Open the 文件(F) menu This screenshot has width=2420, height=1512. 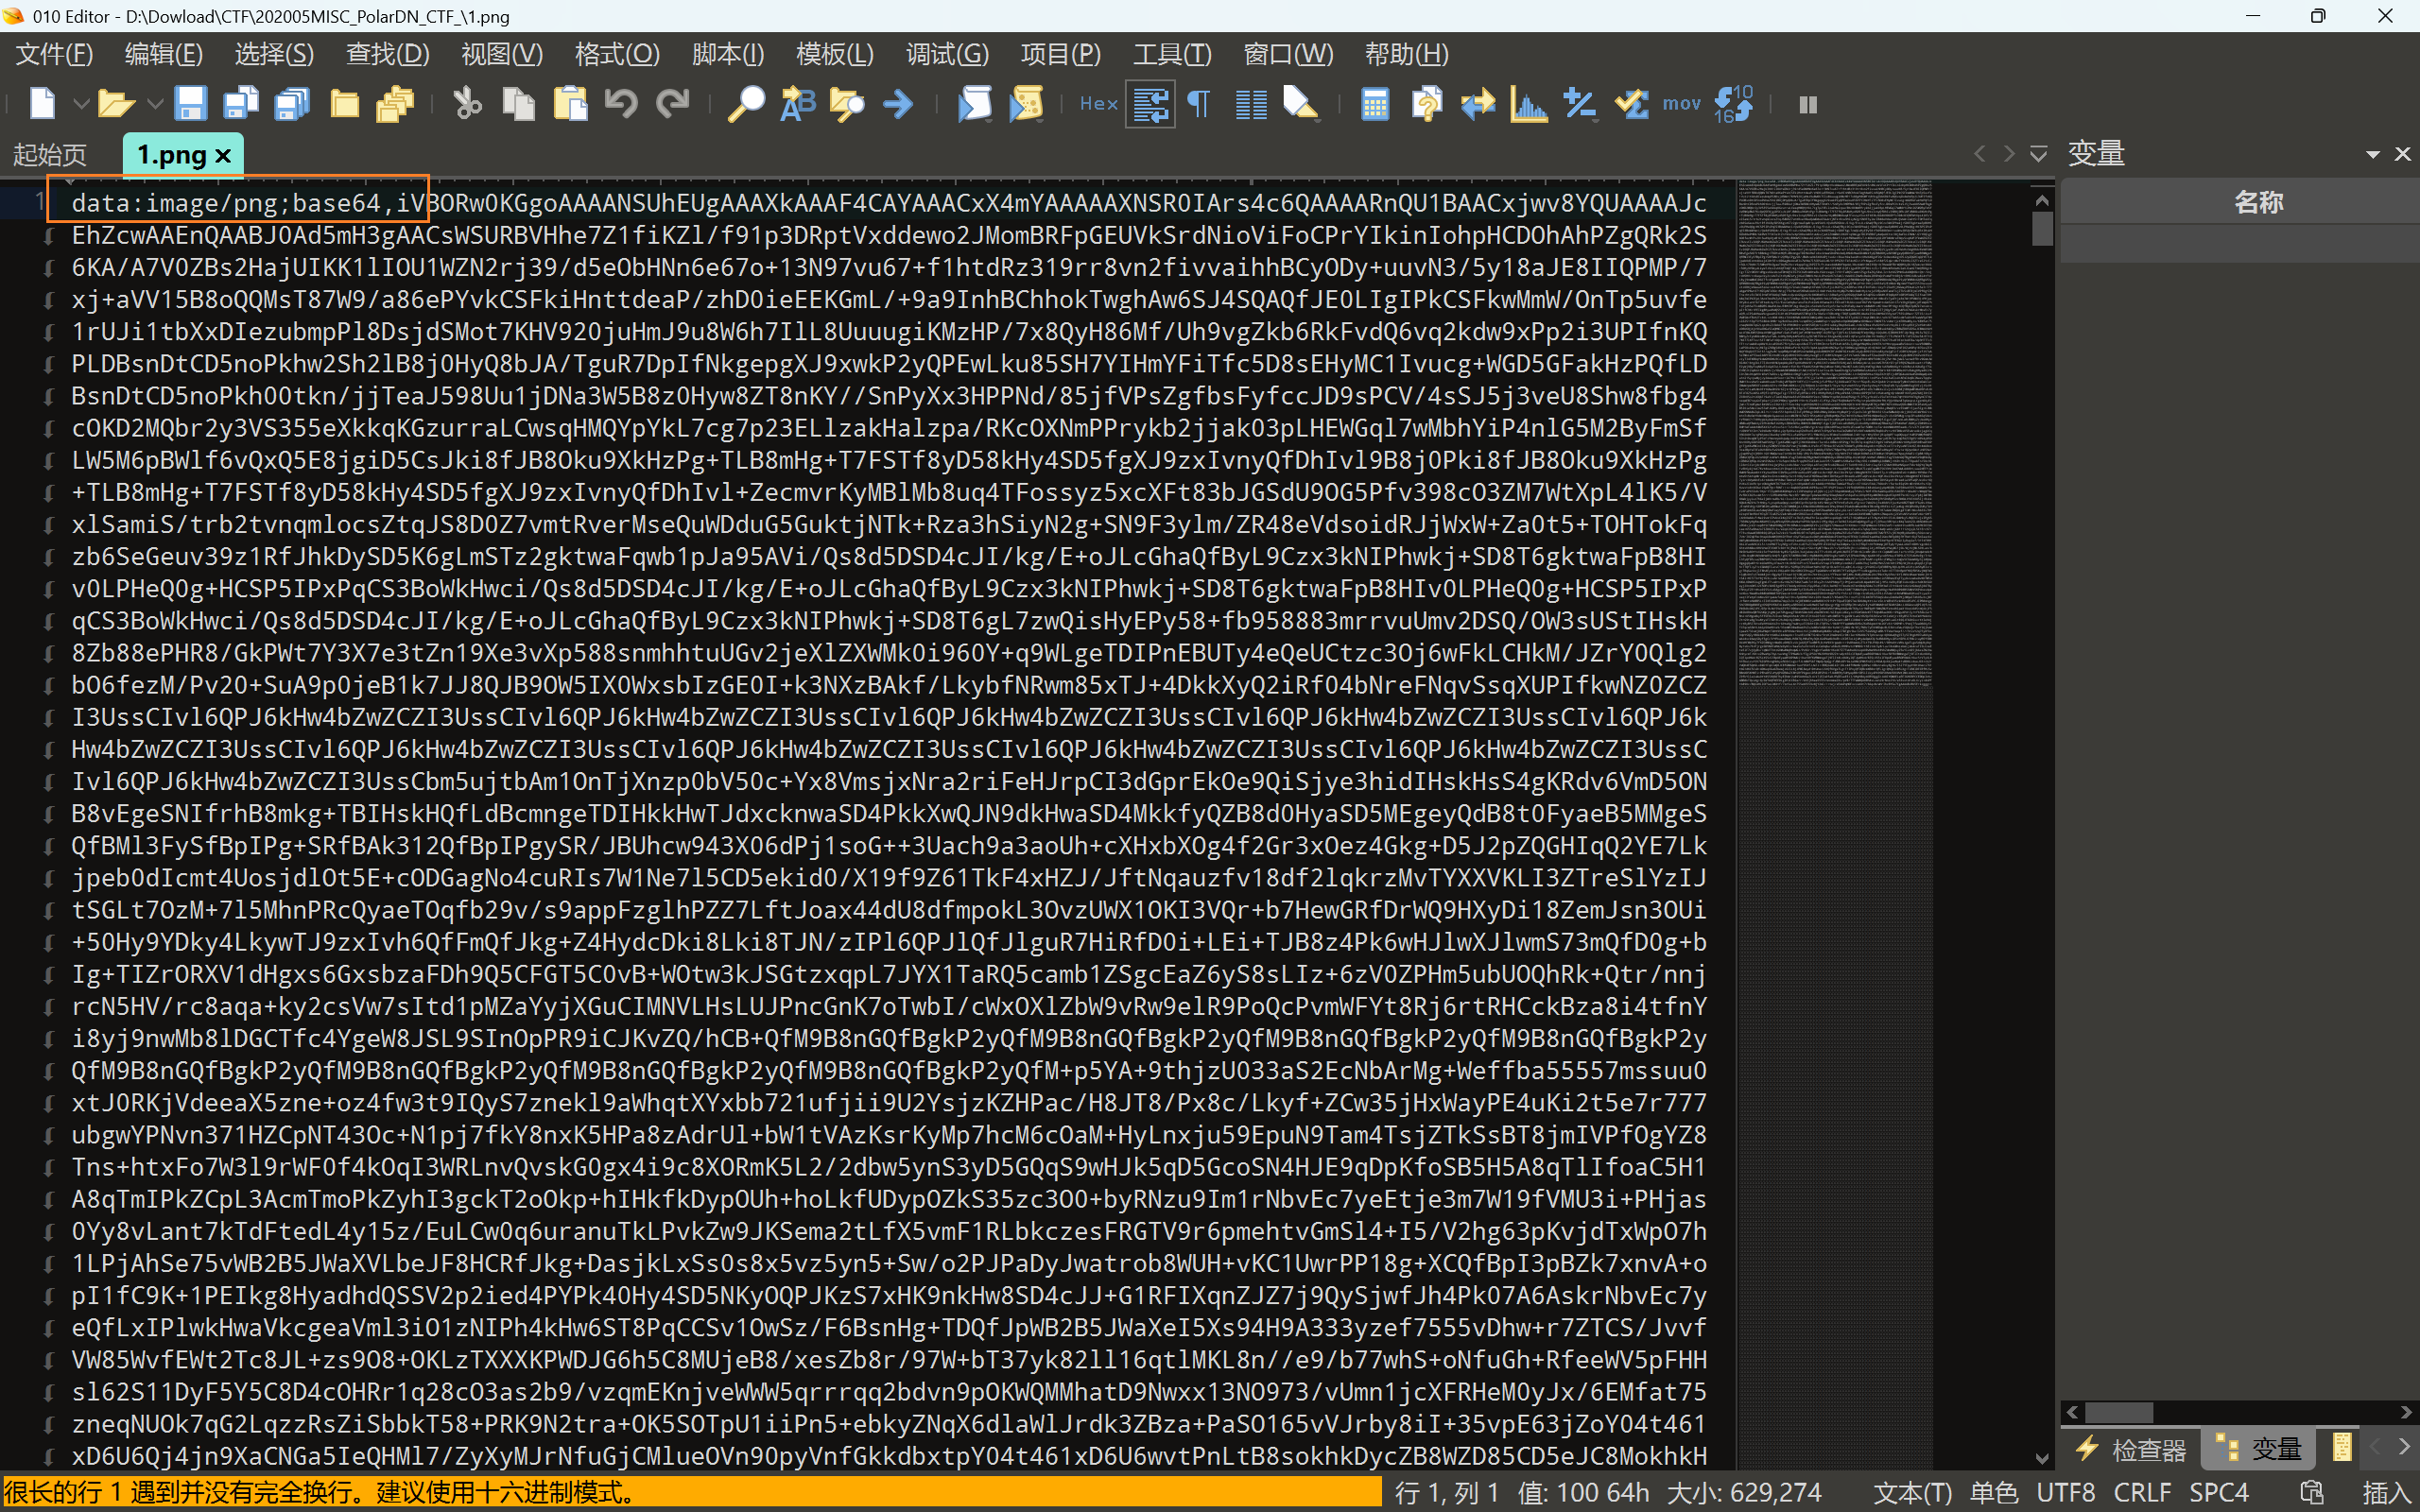tap(54, 54)
